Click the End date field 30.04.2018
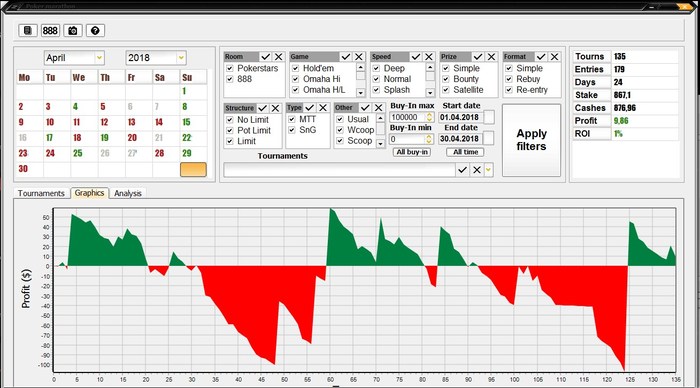Viewport: 700px width, 388px height. 460,139
